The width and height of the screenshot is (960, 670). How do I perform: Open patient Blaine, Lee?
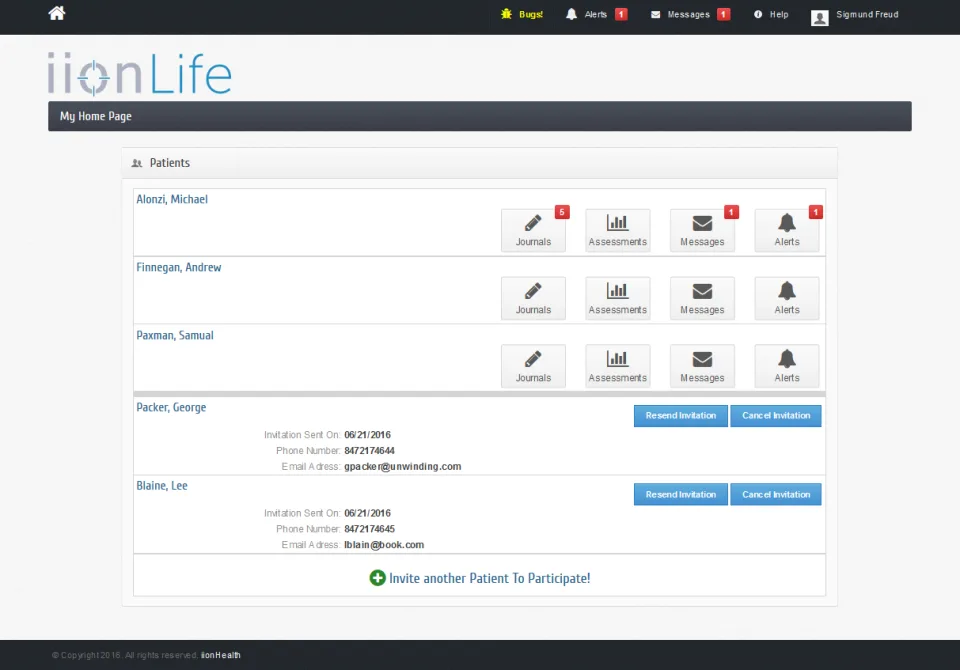(x=162, y=486)
